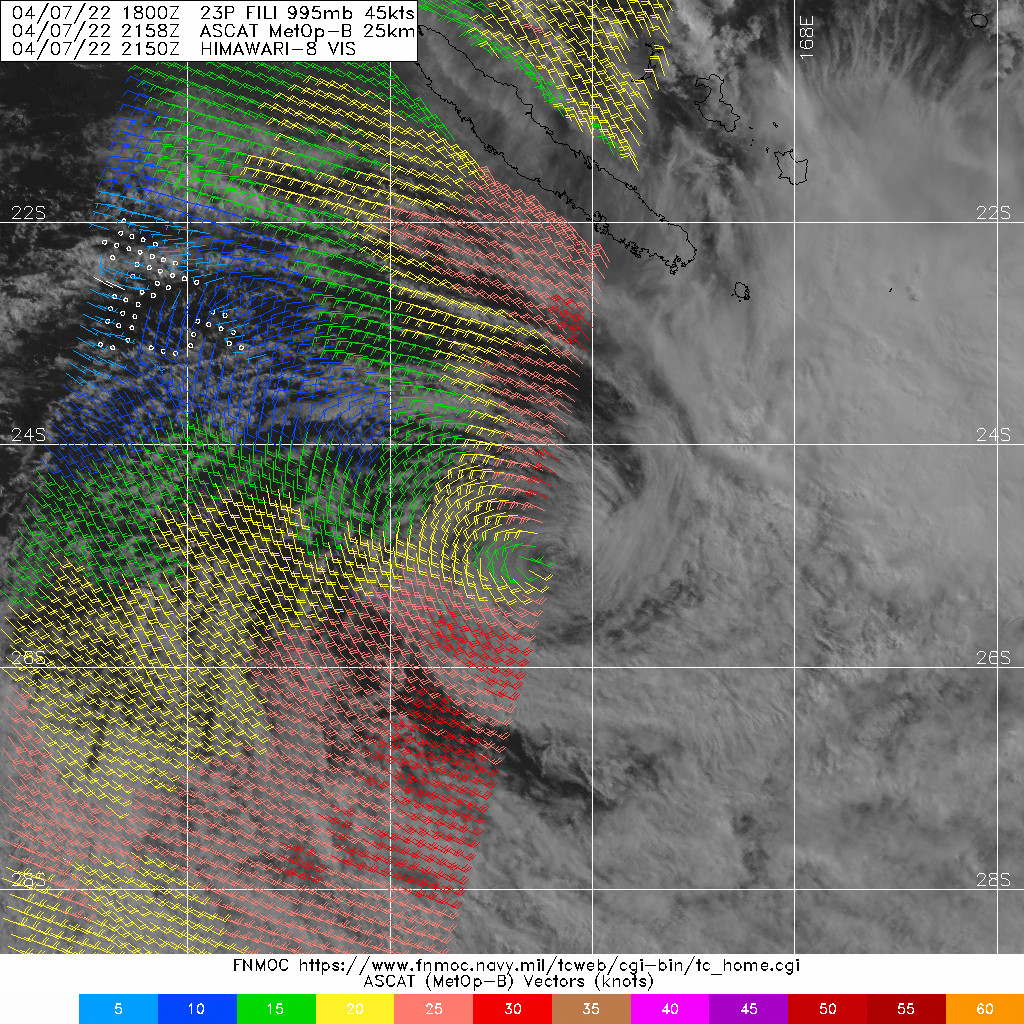Click the right-side 26S latitude label

(993, 658)
